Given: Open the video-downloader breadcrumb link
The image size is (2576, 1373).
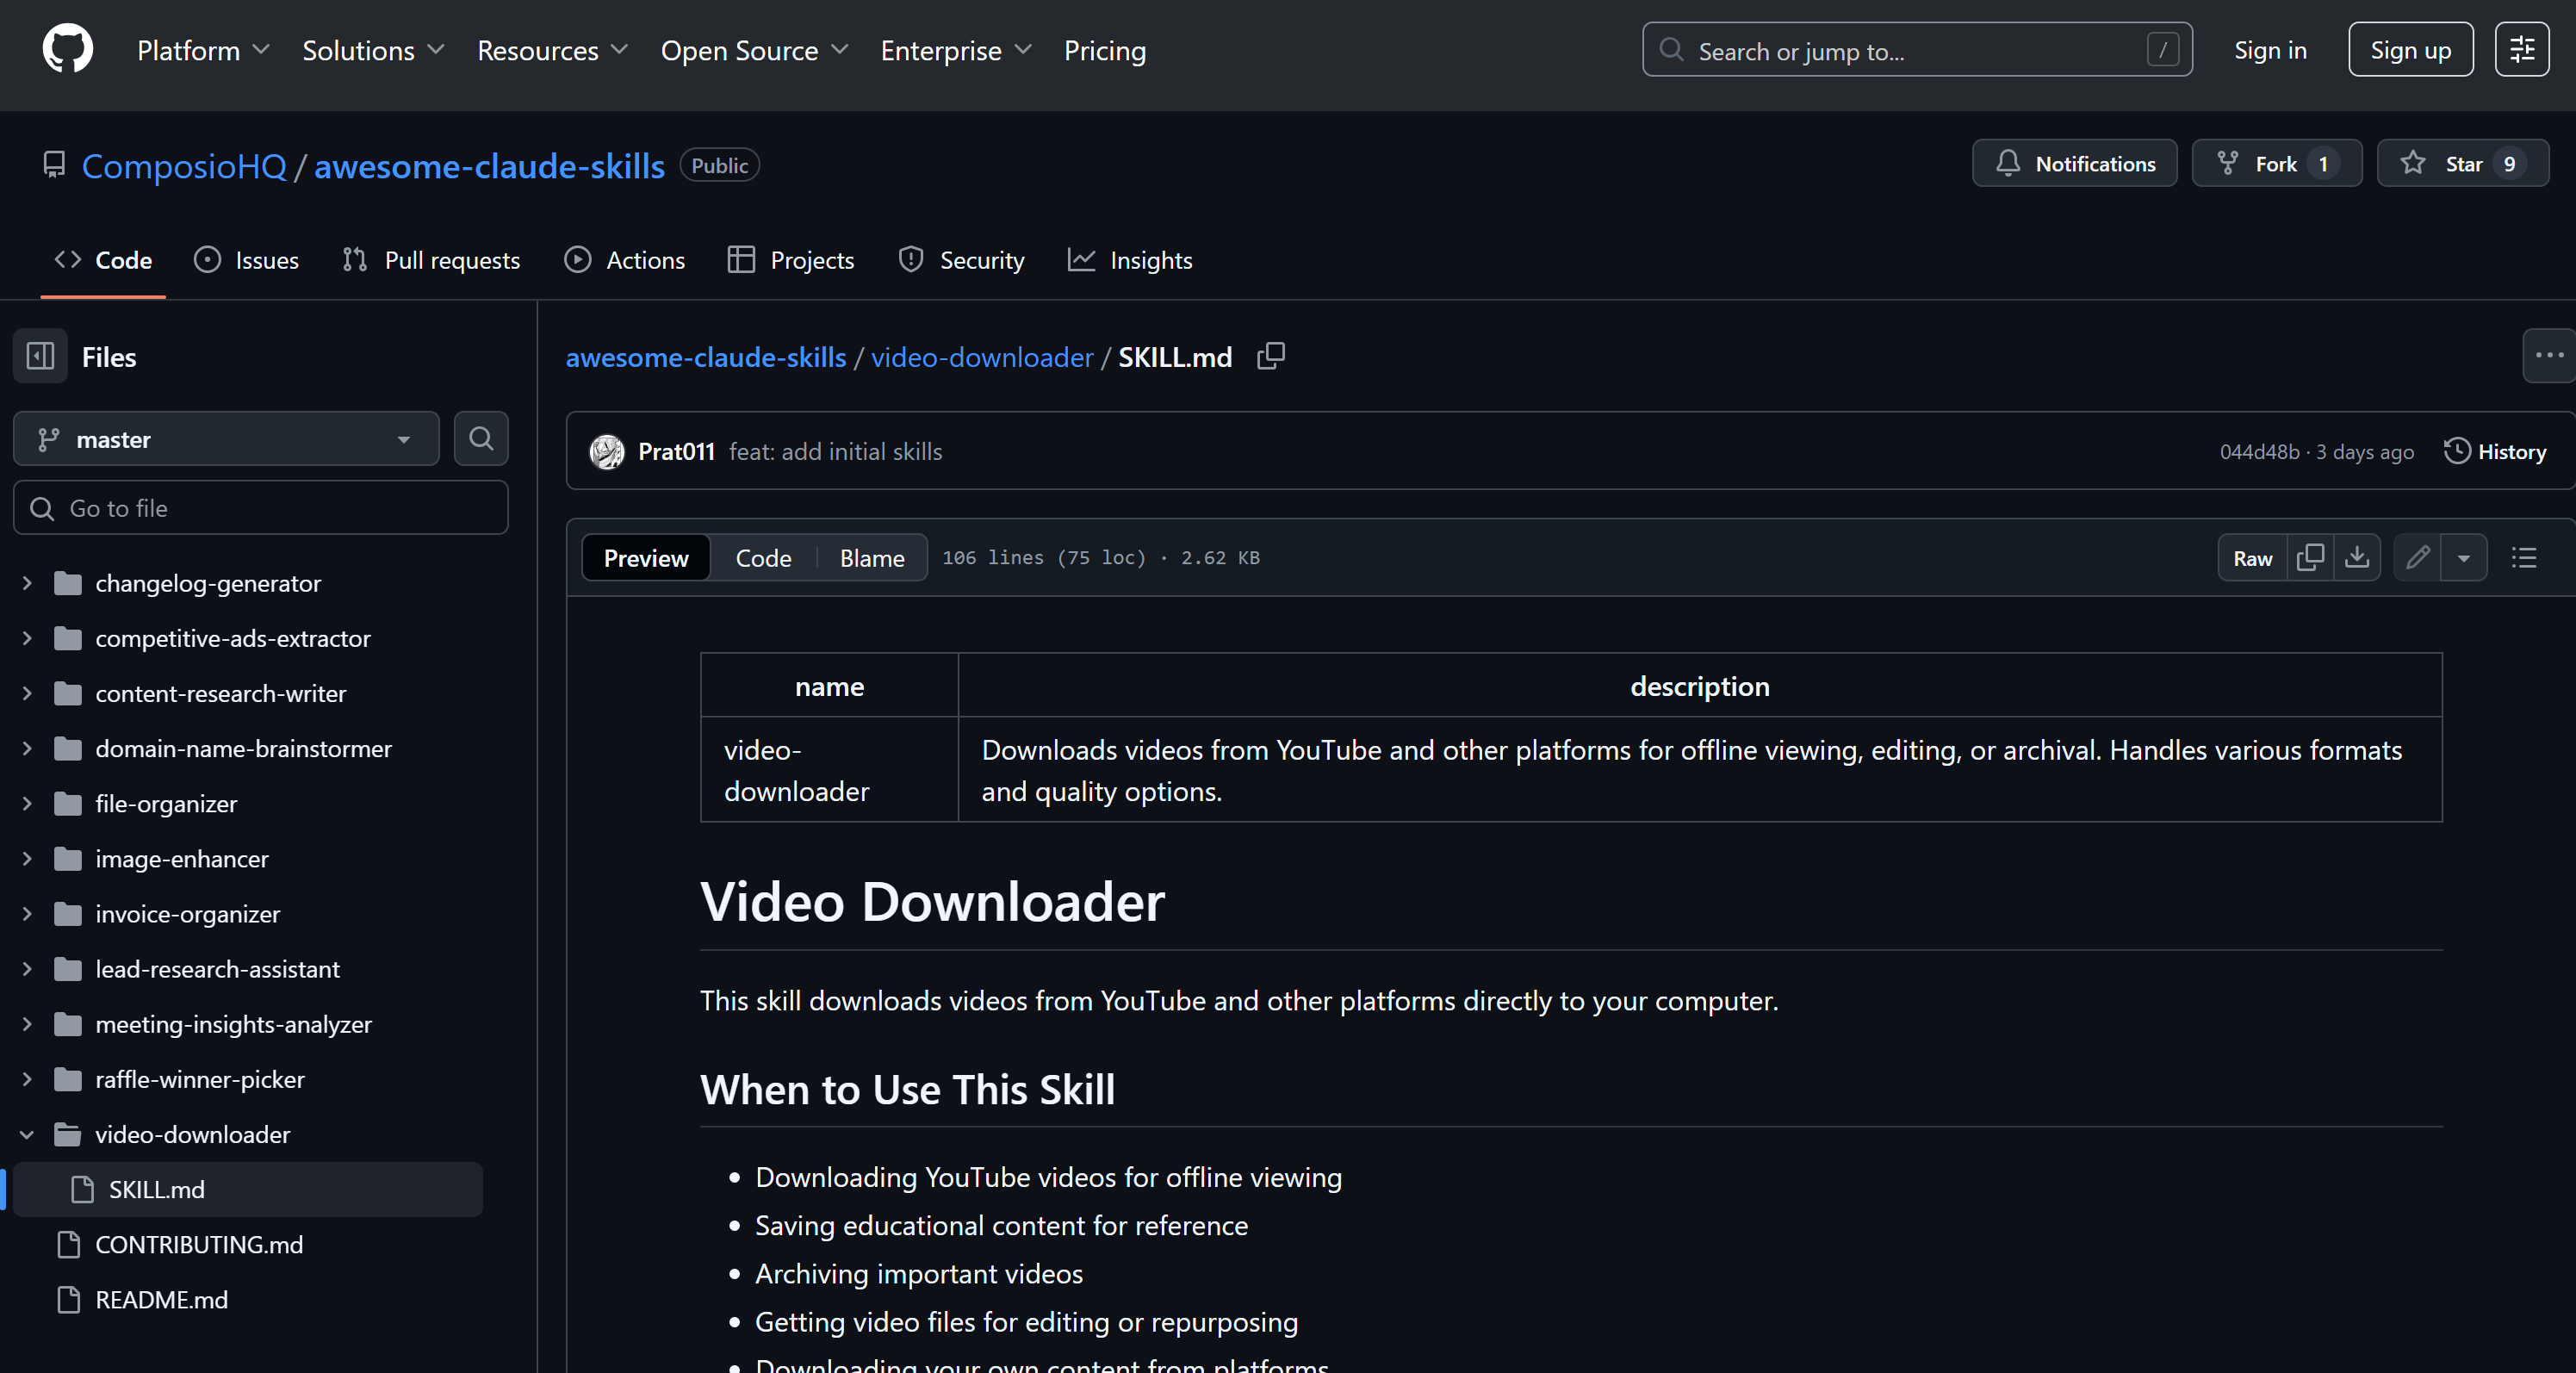Looking at the screenshot, I should (x=981, y=357).
